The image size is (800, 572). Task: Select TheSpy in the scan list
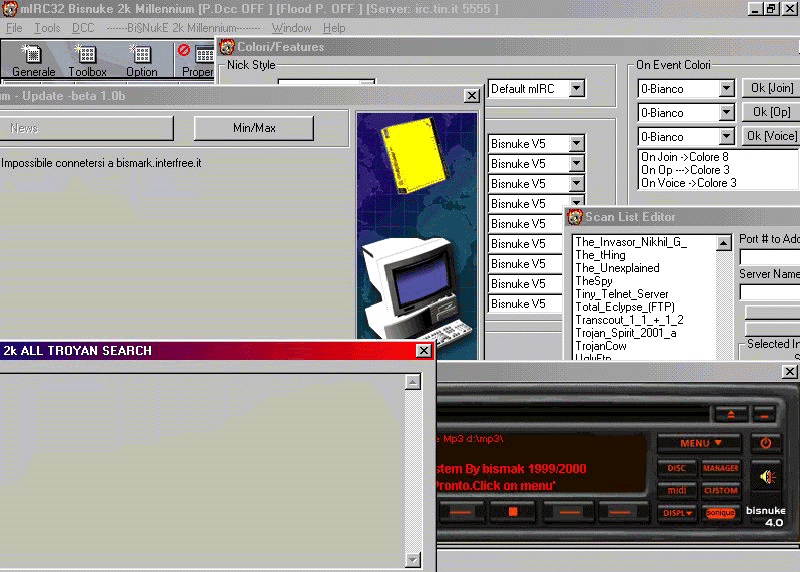594,281
